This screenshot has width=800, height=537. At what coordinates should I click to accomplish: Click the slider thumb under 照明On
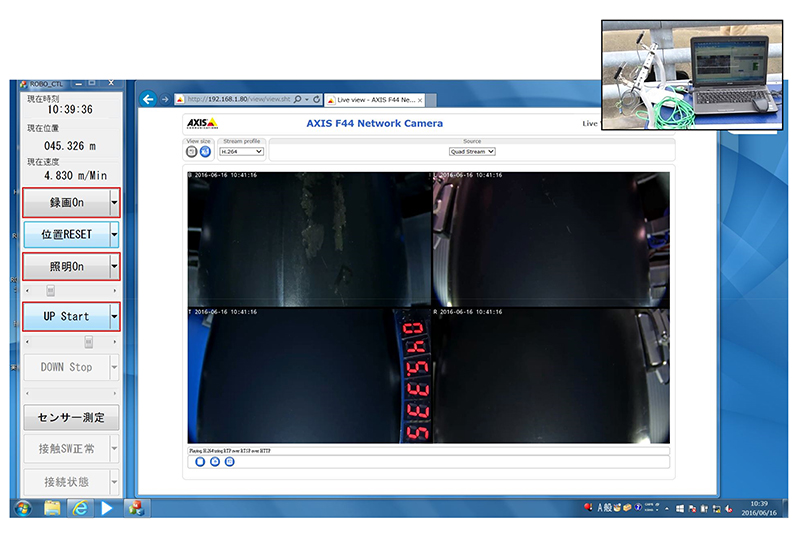[x=51, y=290]
